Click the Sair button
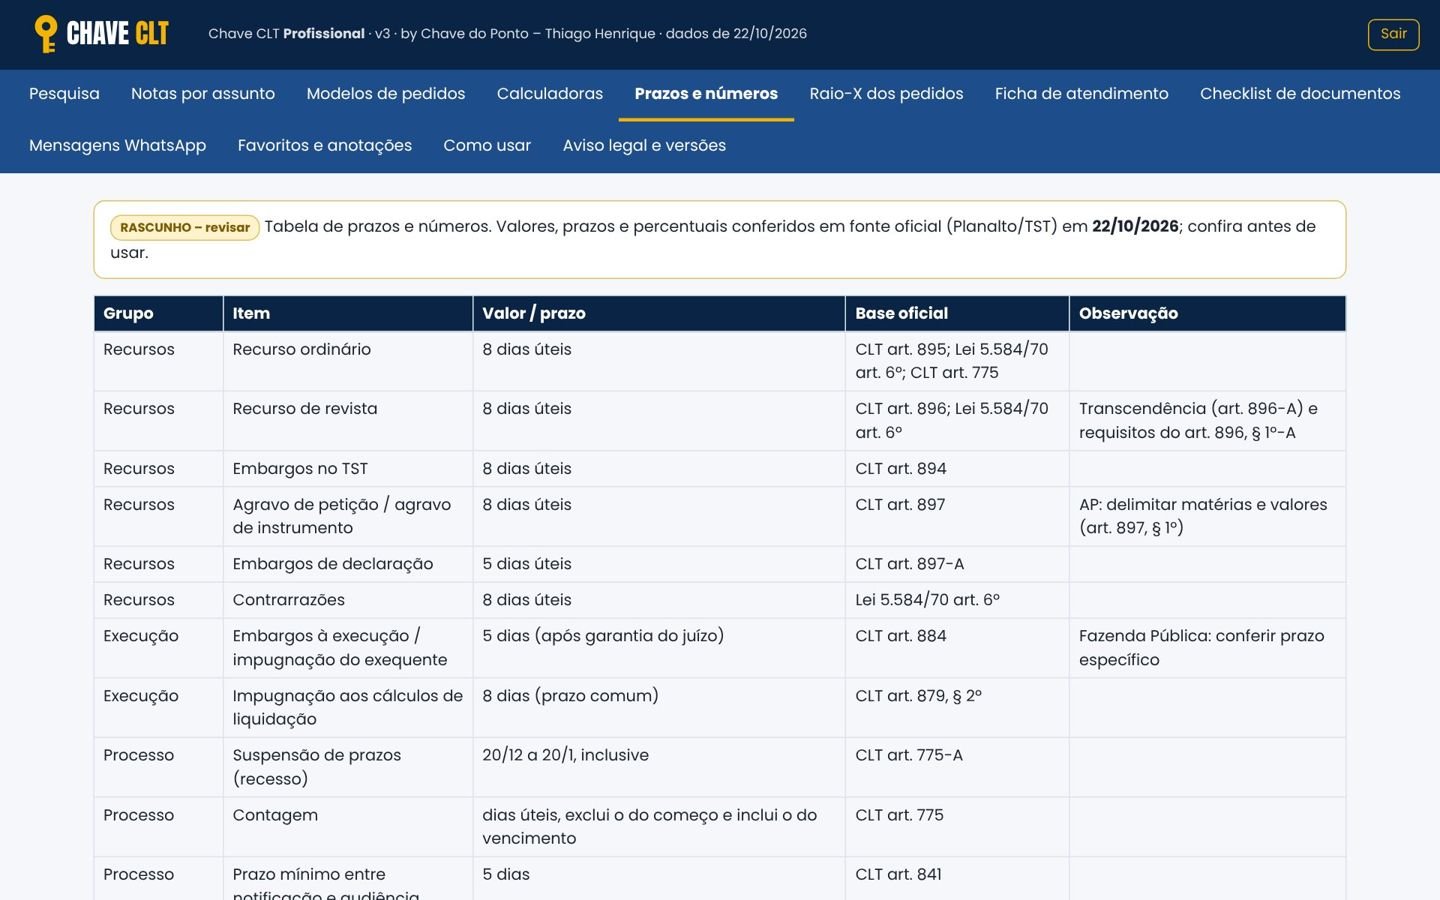This screenshot has width=1440, height=900. point(1393,34)
